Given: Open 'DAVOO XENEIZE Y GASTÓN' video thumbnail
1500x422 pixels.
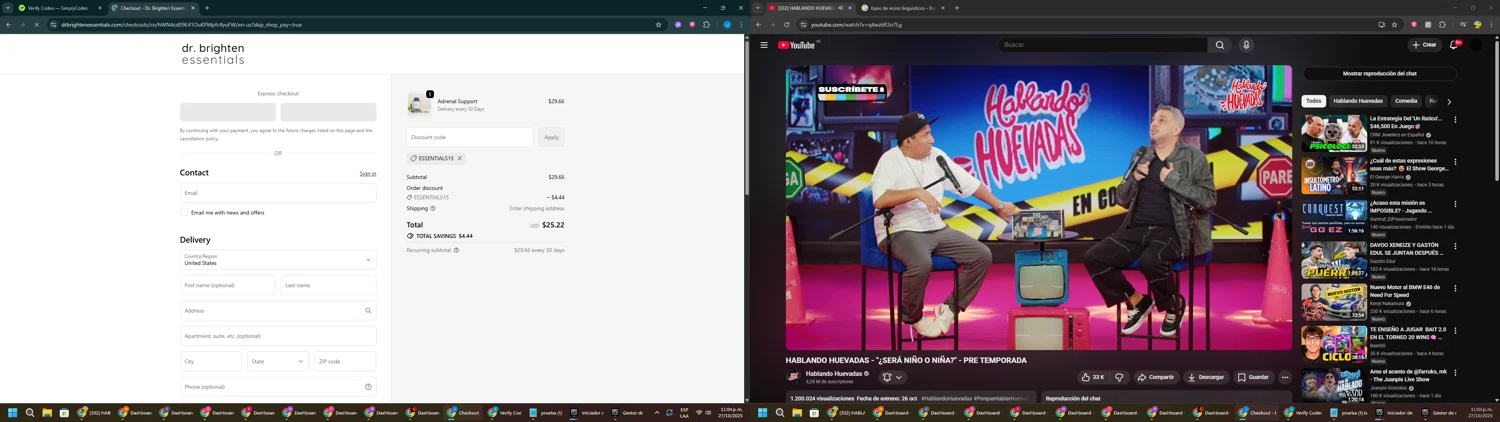Looking at the screenshot, I should point(1334,260).
